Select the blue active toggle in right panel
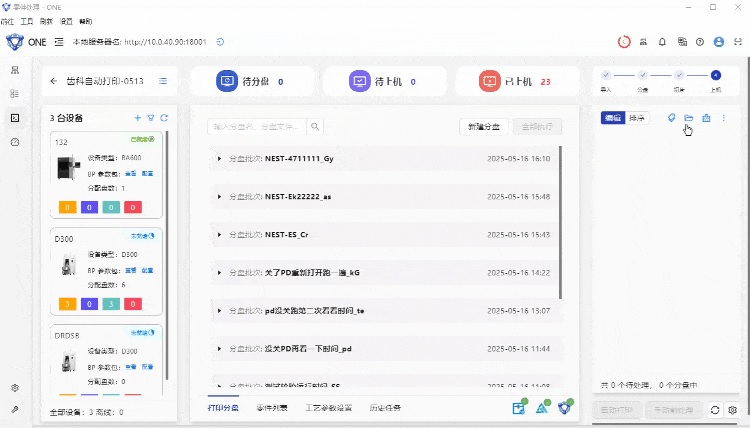The height and width of the screenshot is (428, 750). [613, 118]
